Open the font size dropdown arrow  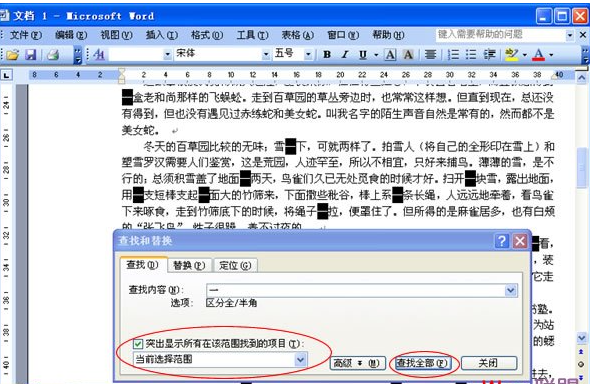[x=308, y=55]
